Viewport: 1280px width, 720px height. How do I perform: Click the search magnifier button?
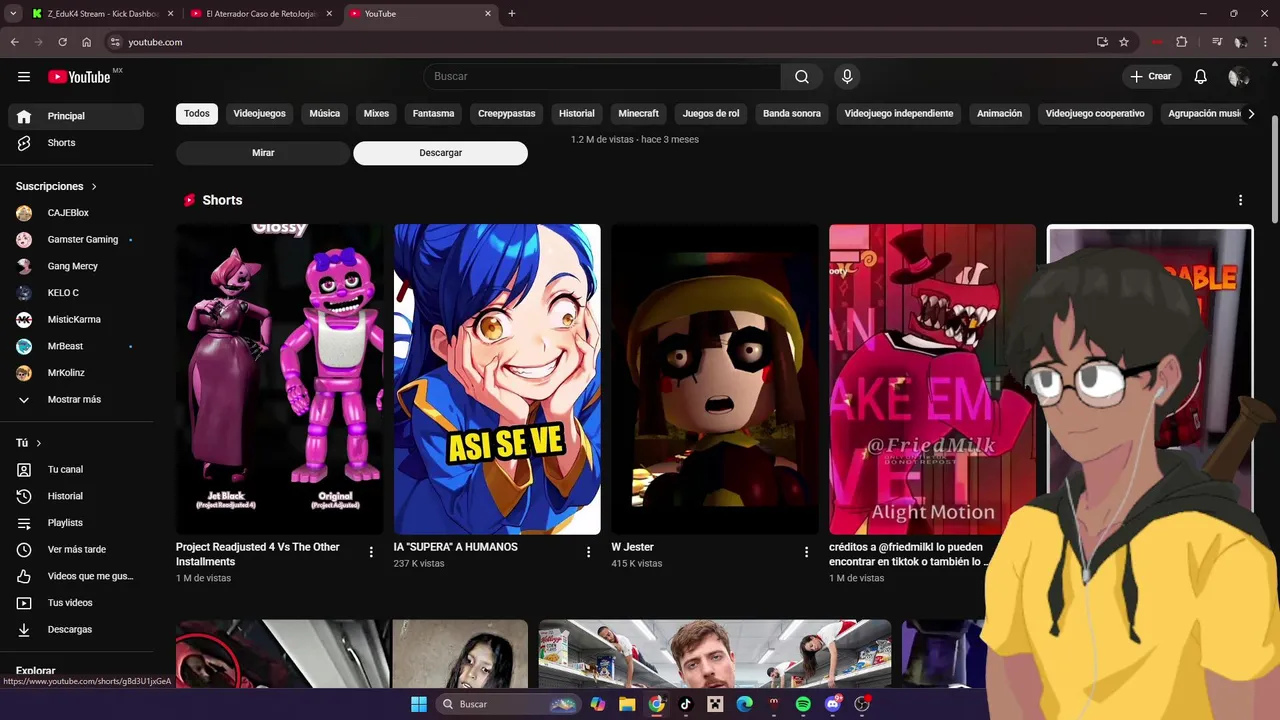802,77
